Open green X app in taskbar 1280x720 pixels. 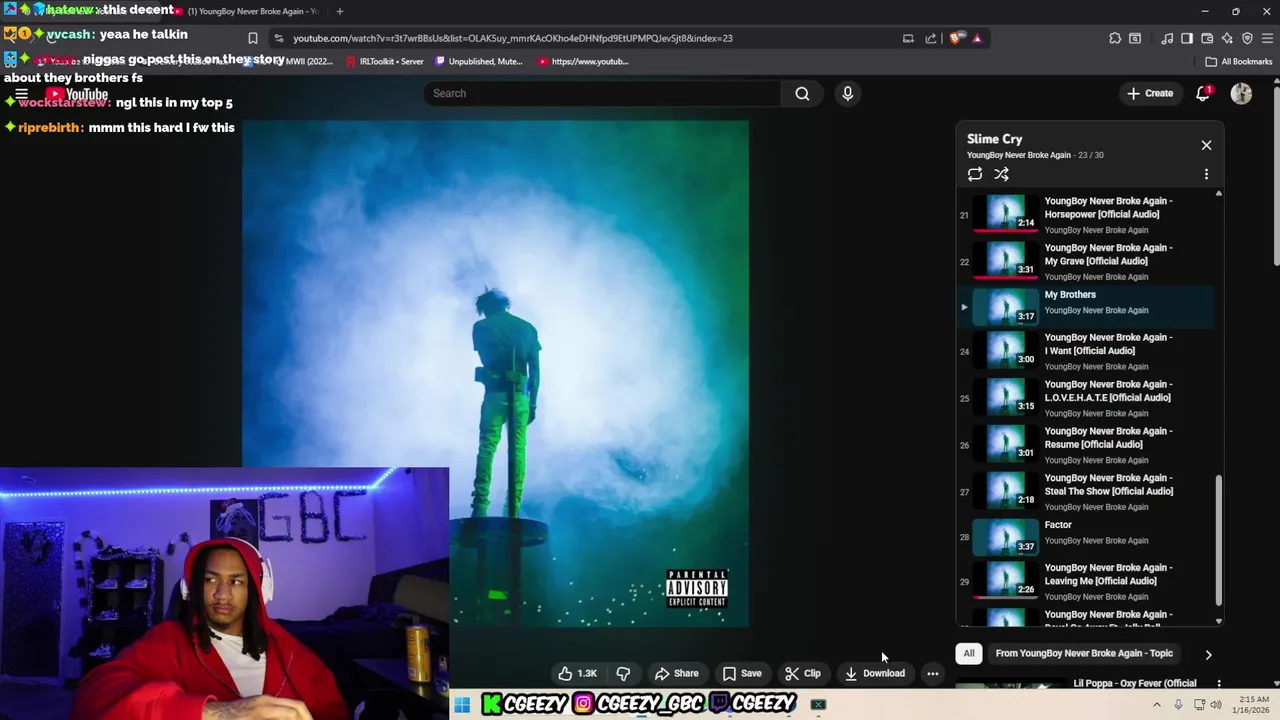[x=818, y=705]
